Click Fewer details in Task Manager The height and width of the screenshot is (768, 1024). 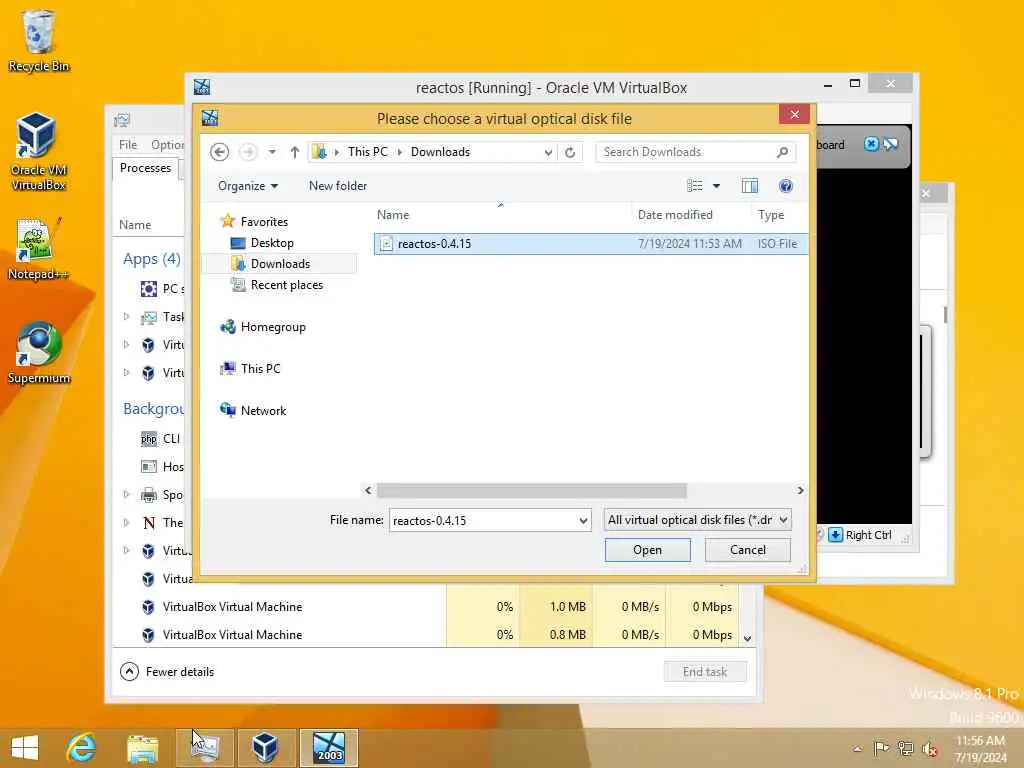(x=167, y=672)
